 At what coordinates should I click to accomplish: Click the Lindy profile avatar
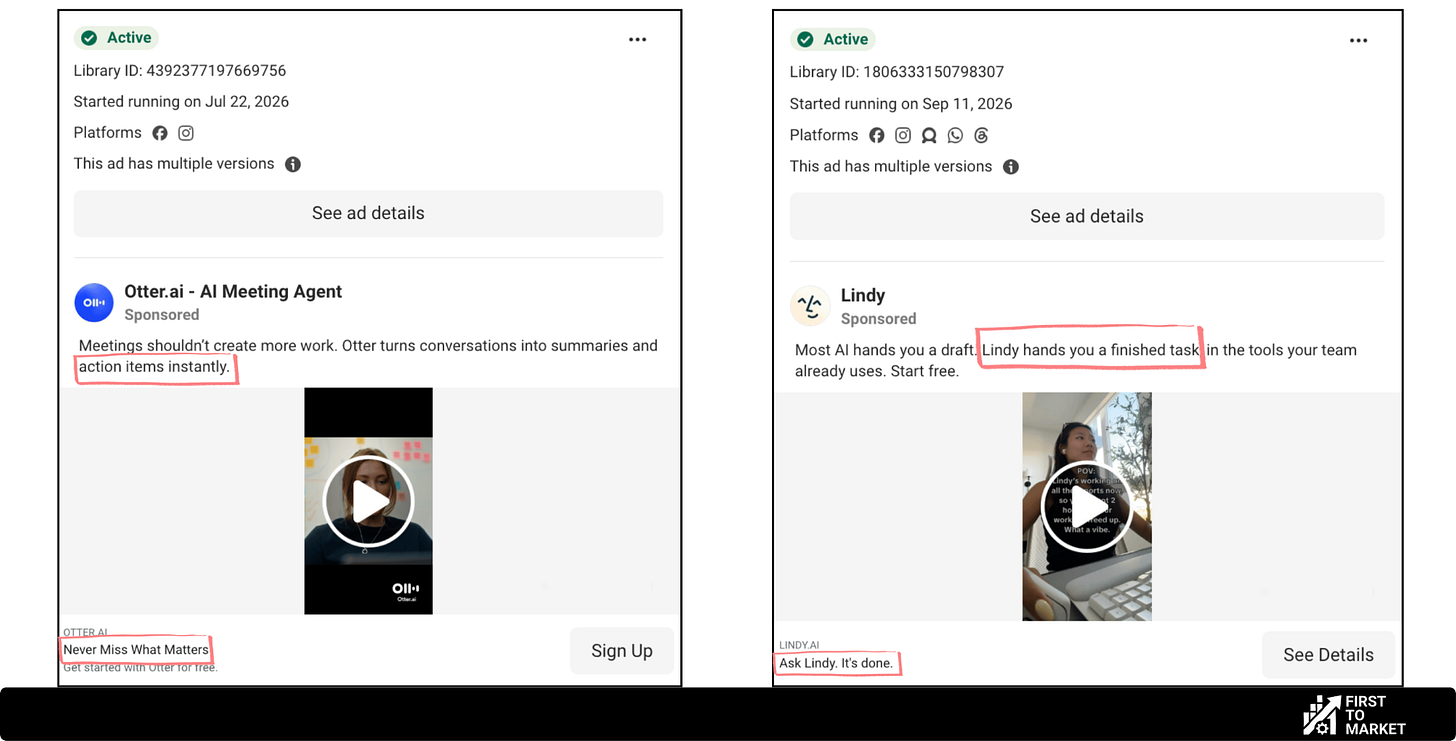(810, 306)
